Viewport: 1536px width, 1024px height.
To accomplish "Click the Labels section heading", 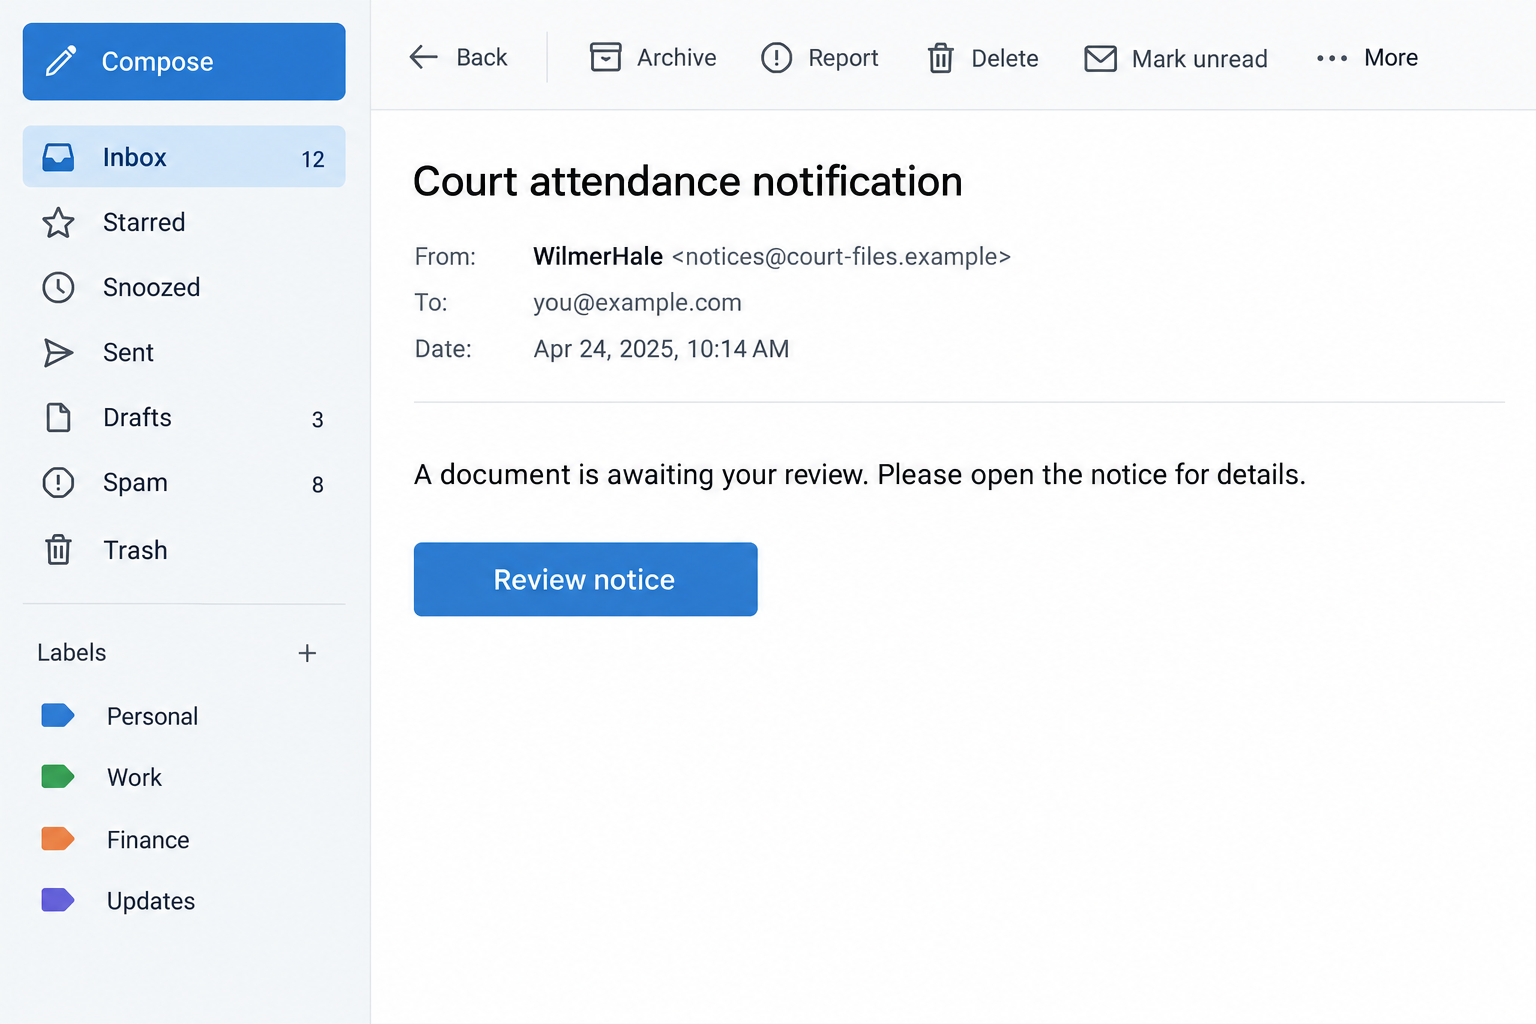I will (x=72, y=653).
